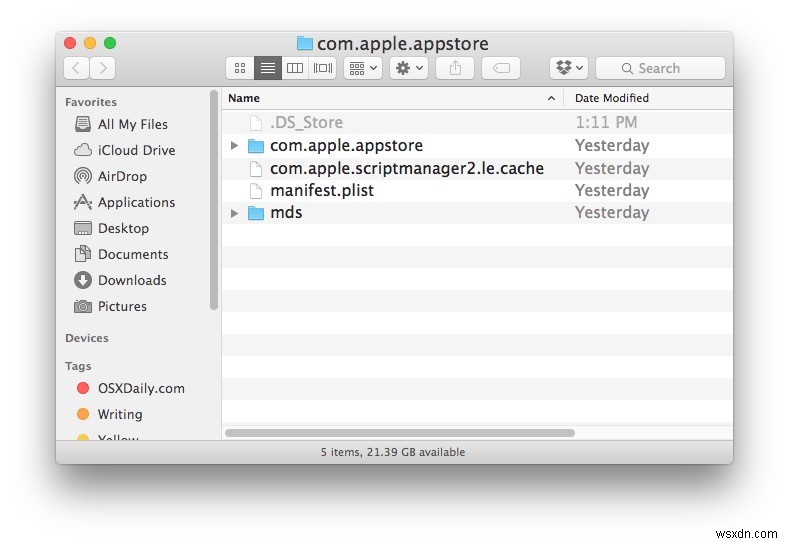Viewport: 789px width, 544px height.
Task: Switch to icon view
Action: [240, 68]
